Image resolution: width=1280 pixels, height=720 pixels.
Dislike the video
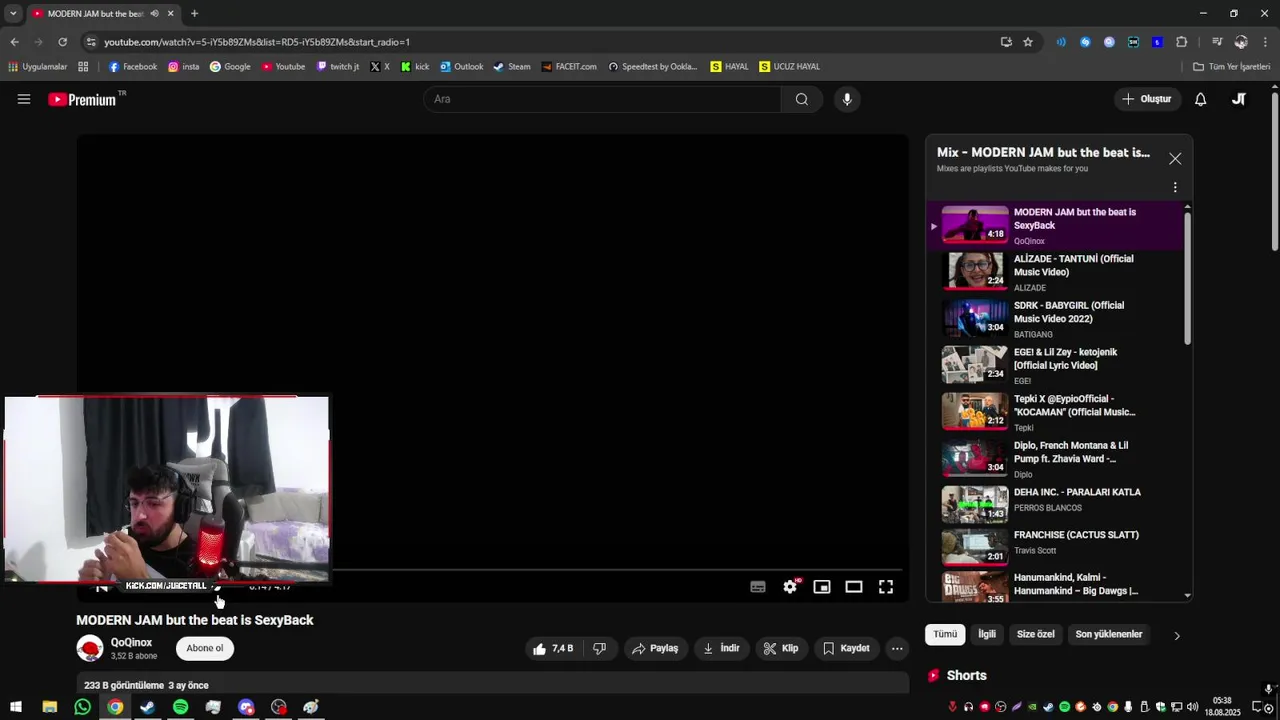600,648
